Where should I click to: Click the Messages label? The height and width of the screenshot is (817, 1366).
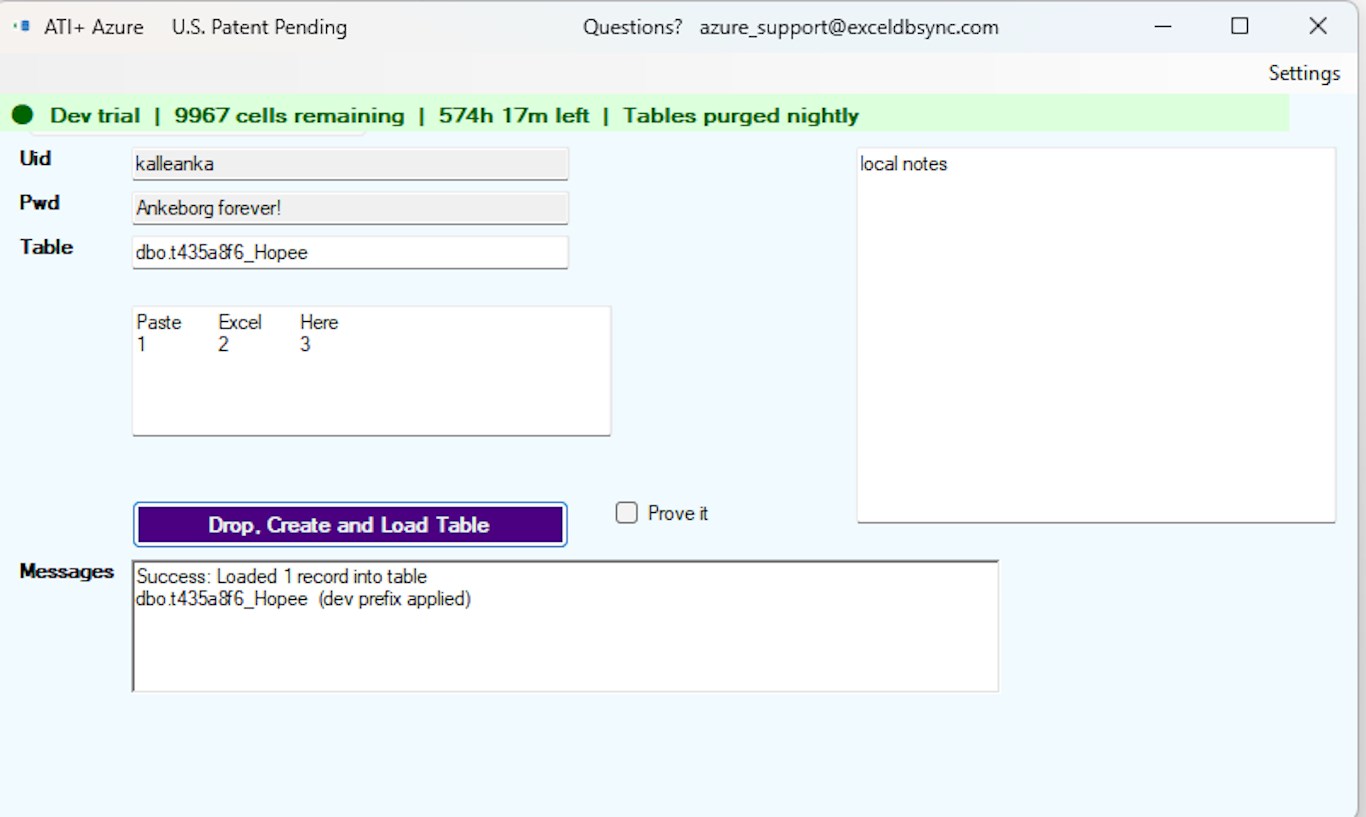pyautogui.click(x=67, y=571)
